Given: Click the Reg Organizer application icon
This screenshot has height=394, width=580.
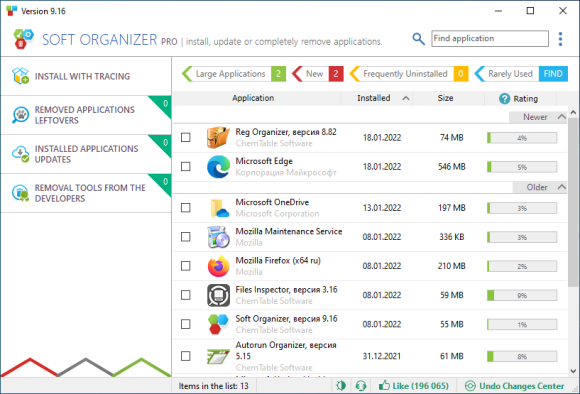Looking at the screenshot, I should tap(218, 137).
